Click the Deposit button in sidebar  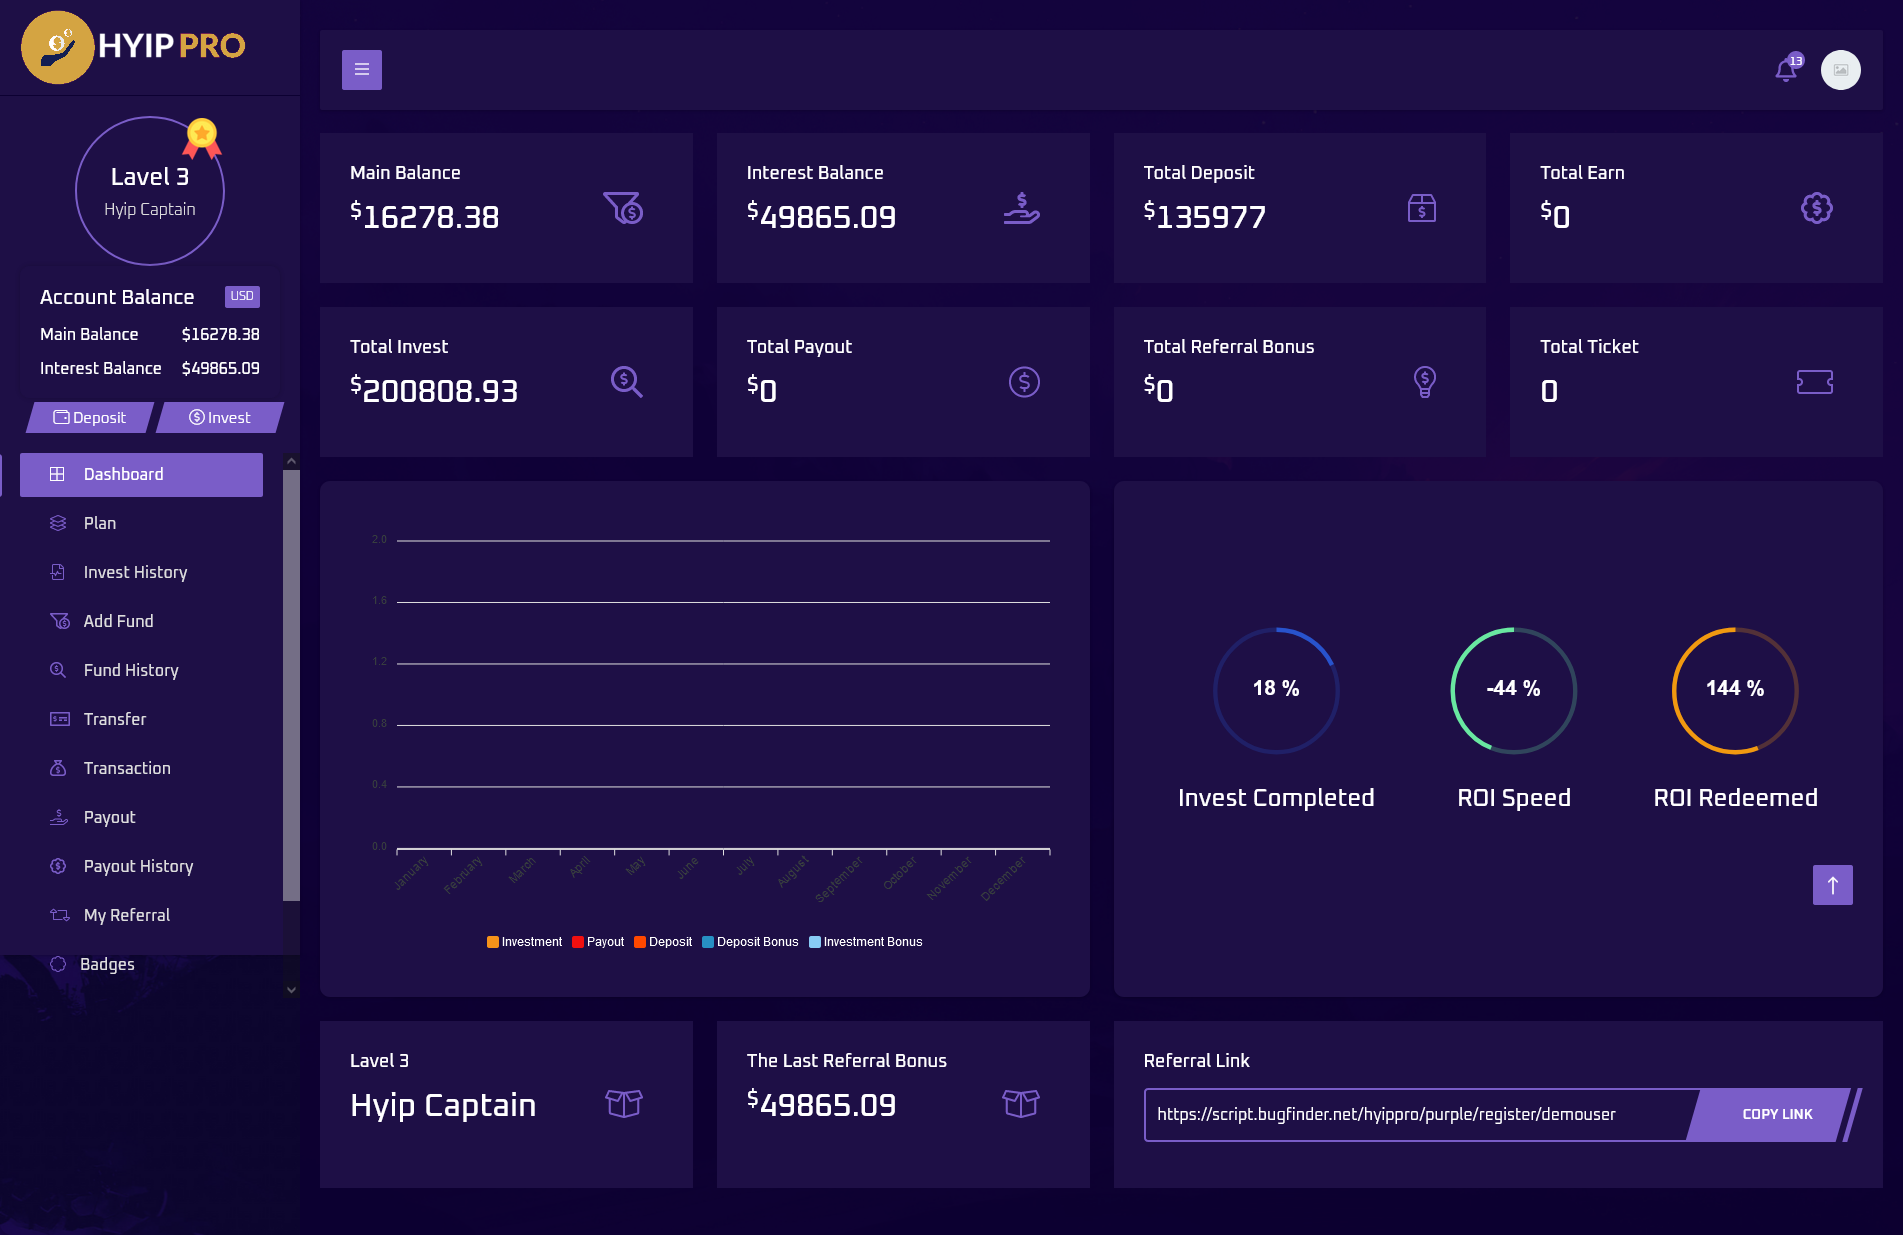tap(90, 418)
